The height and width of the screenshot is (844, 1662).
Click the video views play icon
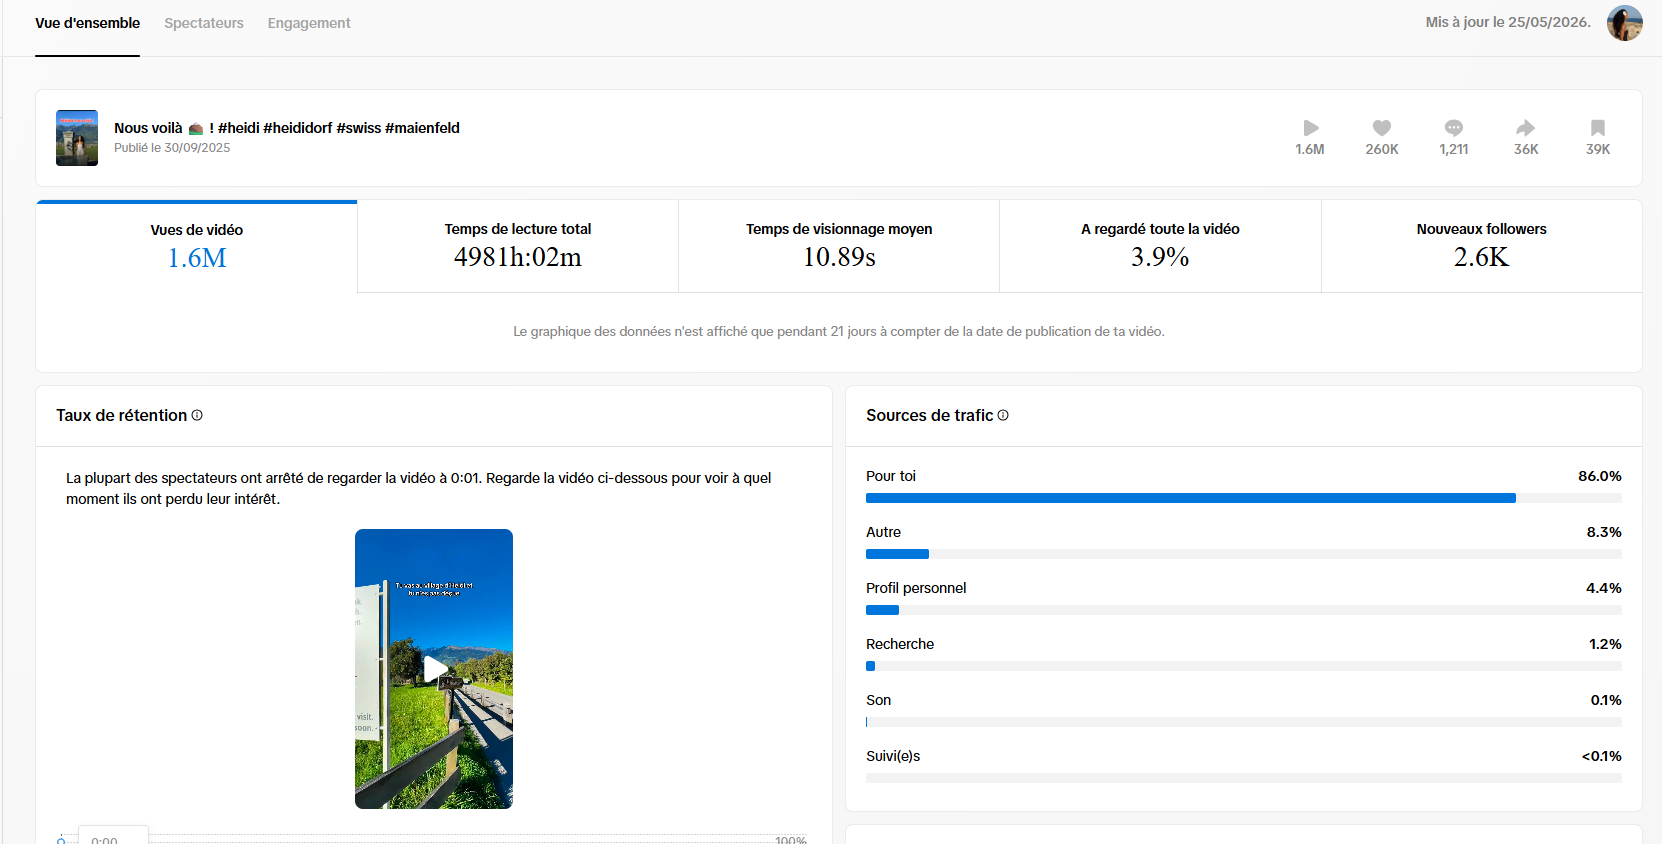tap(1310, 128)
